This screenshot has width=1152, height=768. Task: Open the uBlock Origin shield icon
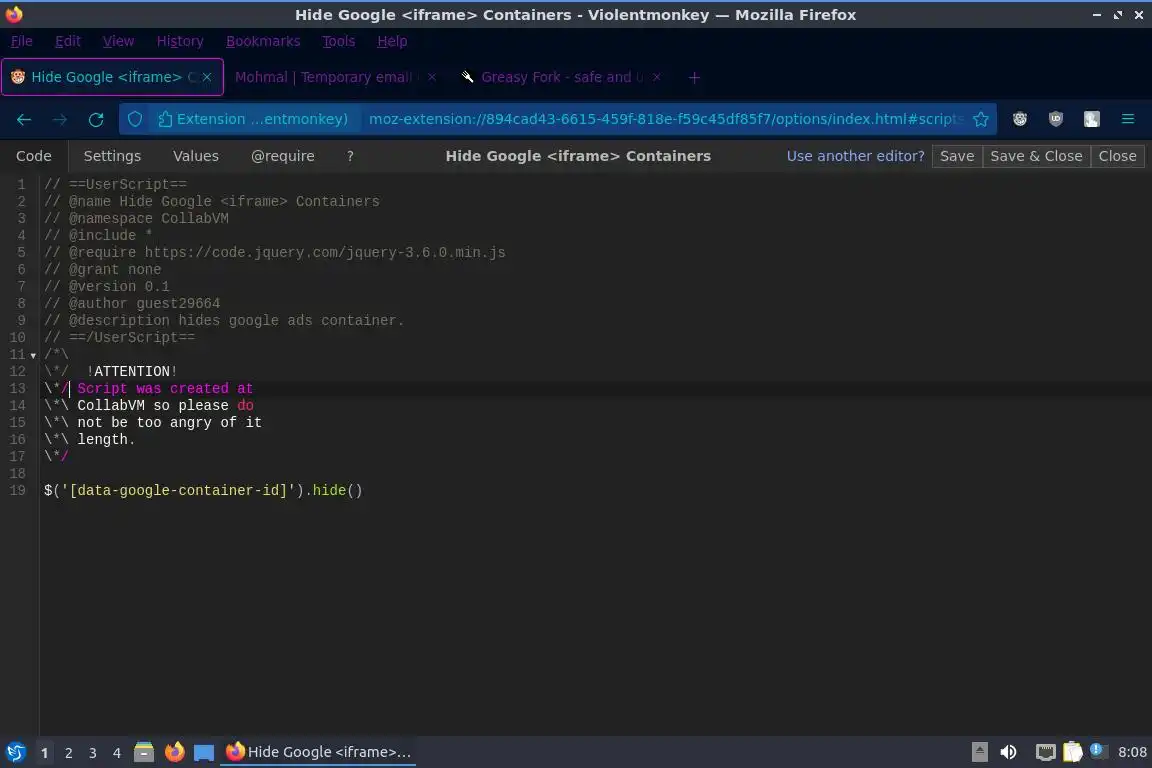1055,119
